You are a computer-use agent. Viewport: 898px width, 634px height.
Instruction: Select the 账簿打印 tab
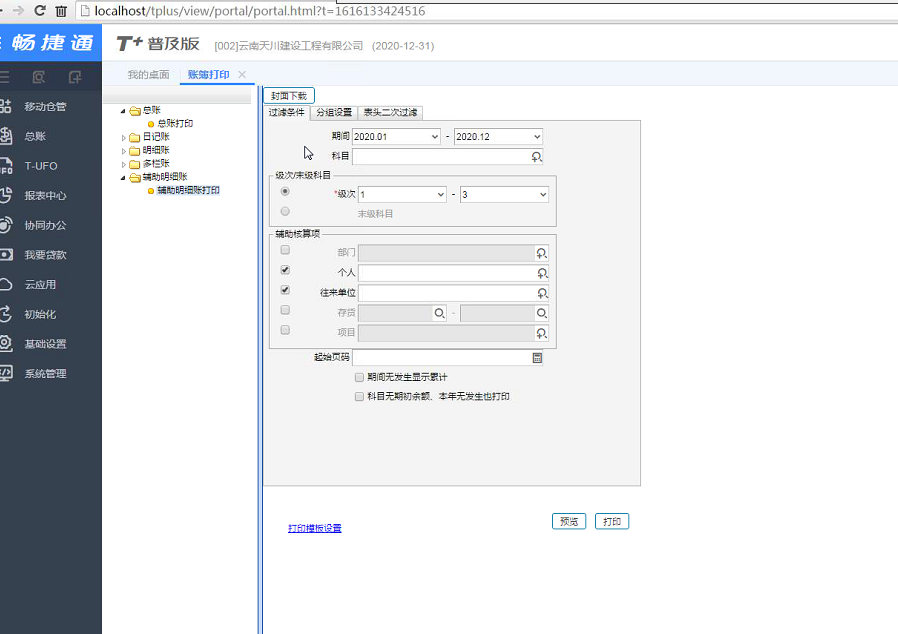(208, 74)
